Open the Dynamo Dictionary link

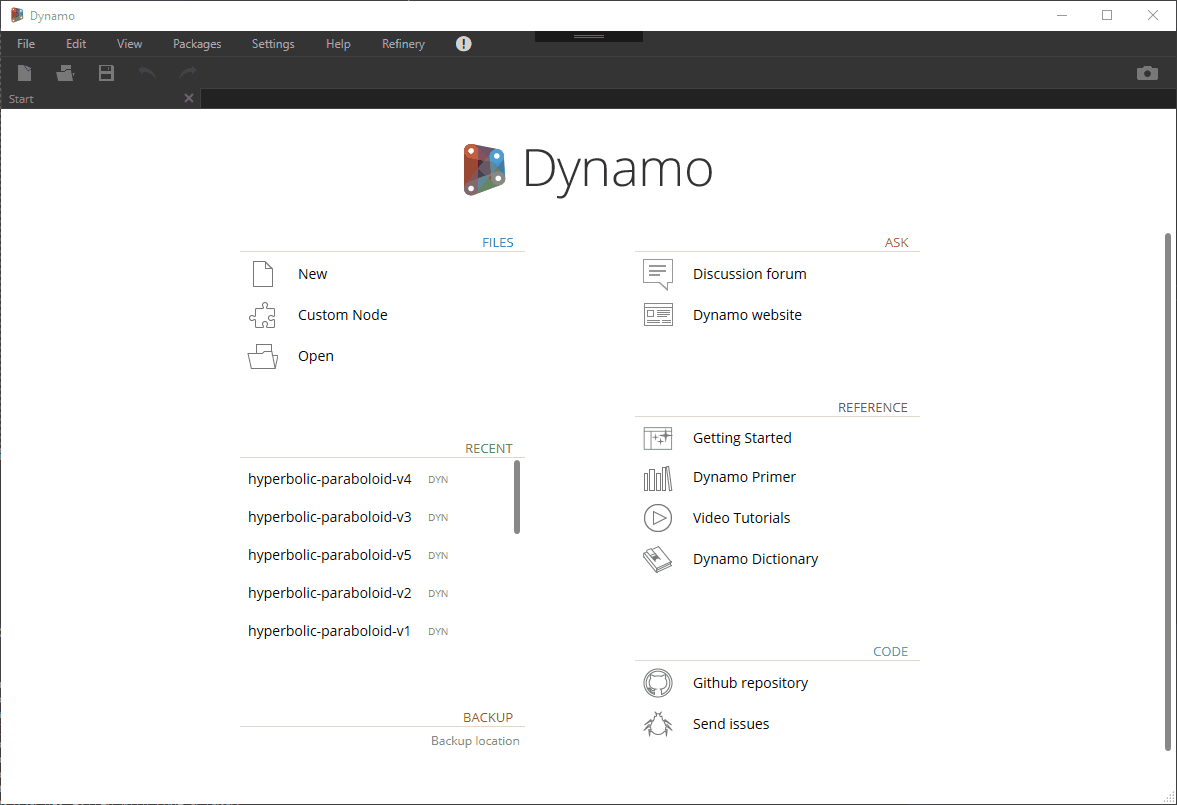[x=755, y=559]
